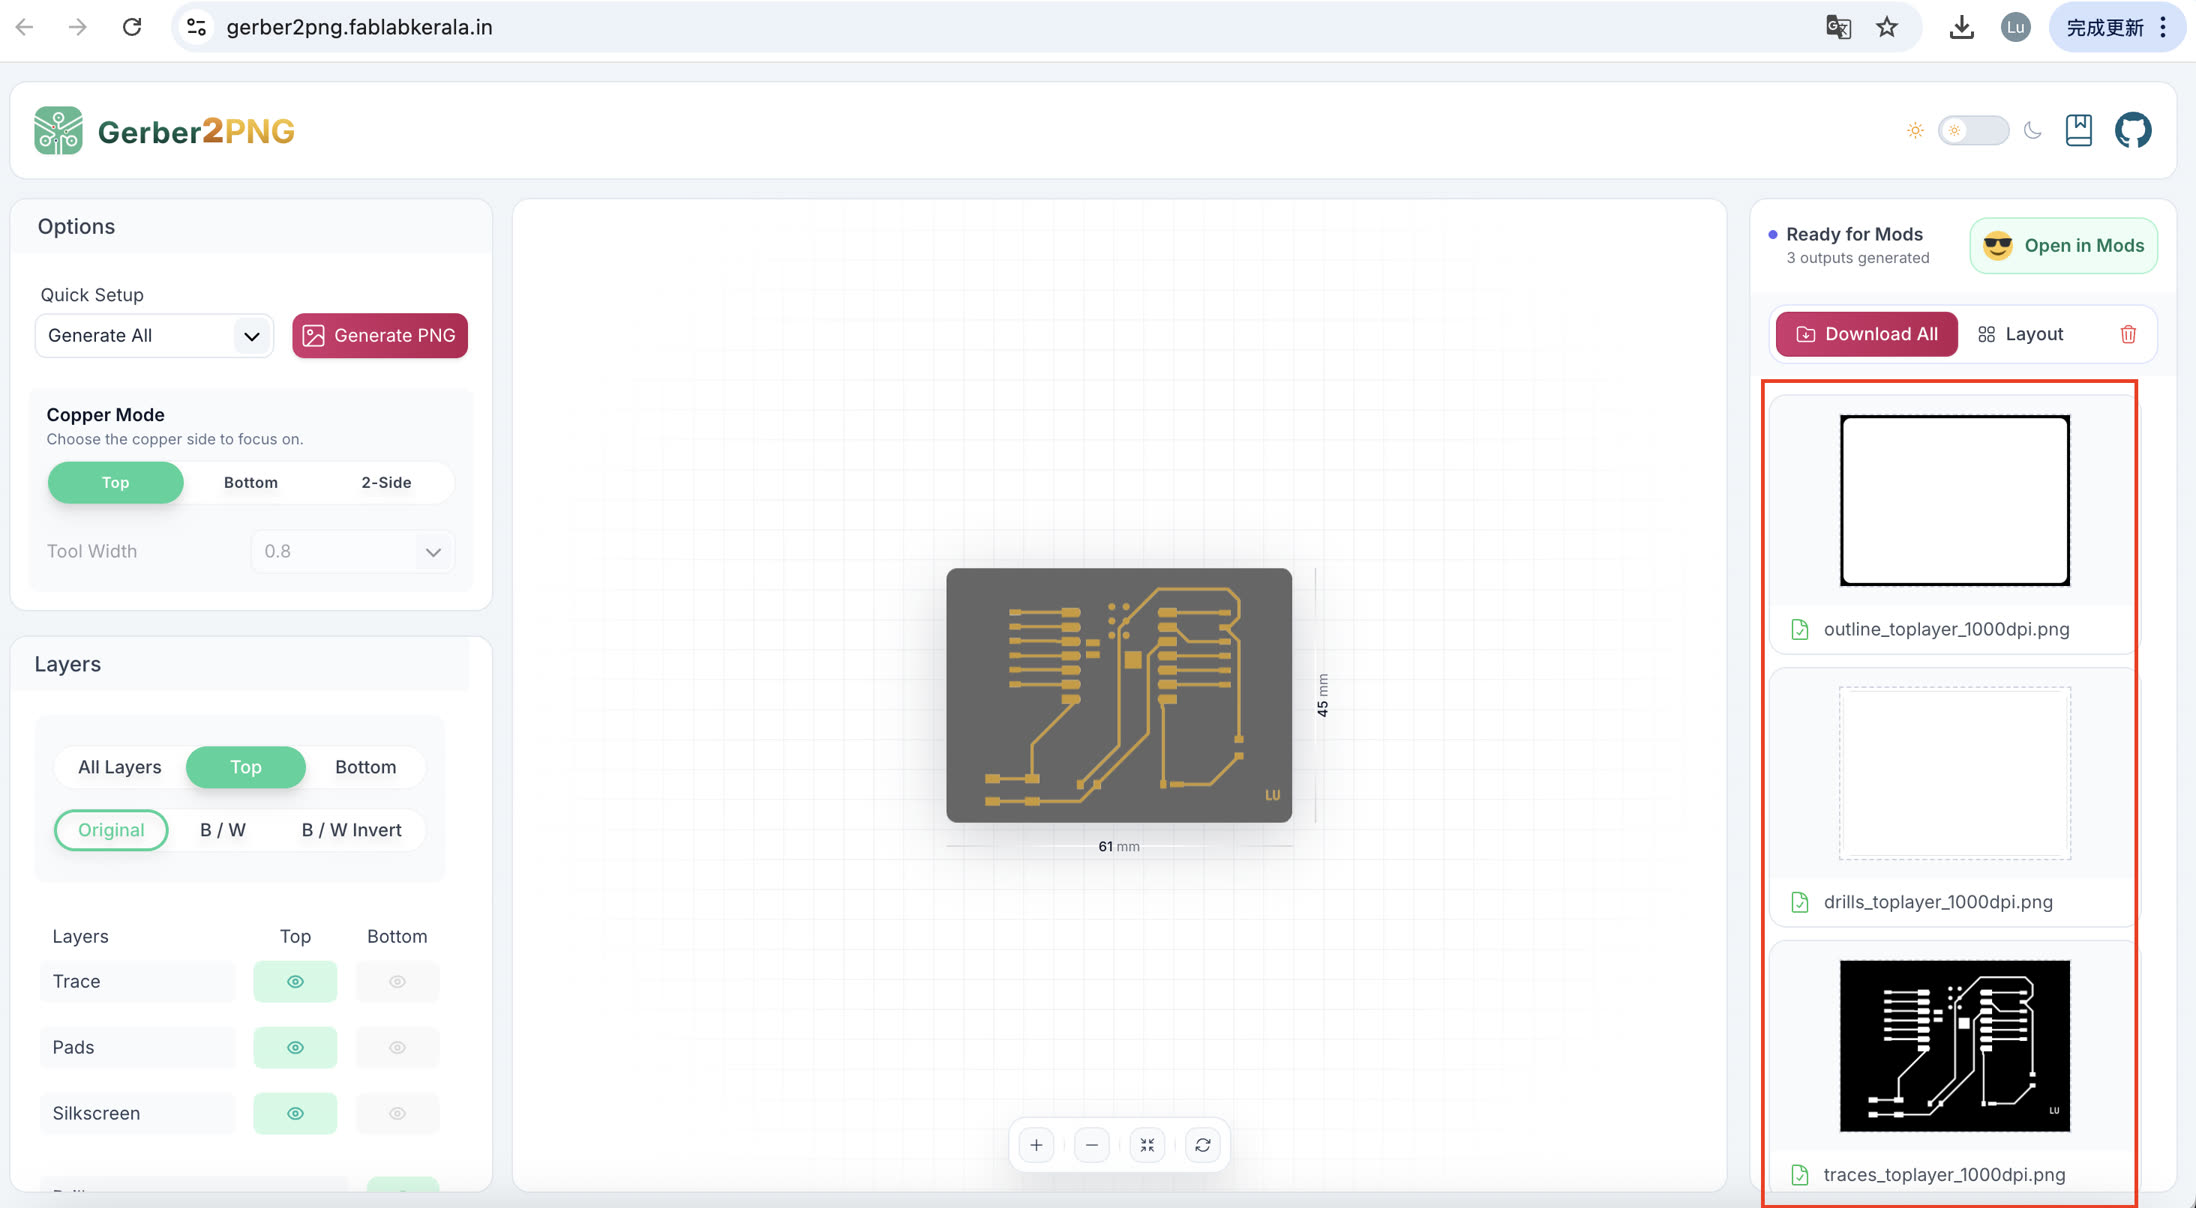The height and width of the screenshot is (1208, 2196).
Task: Open the drills toplayer thumbnail
Action: 1955,773
